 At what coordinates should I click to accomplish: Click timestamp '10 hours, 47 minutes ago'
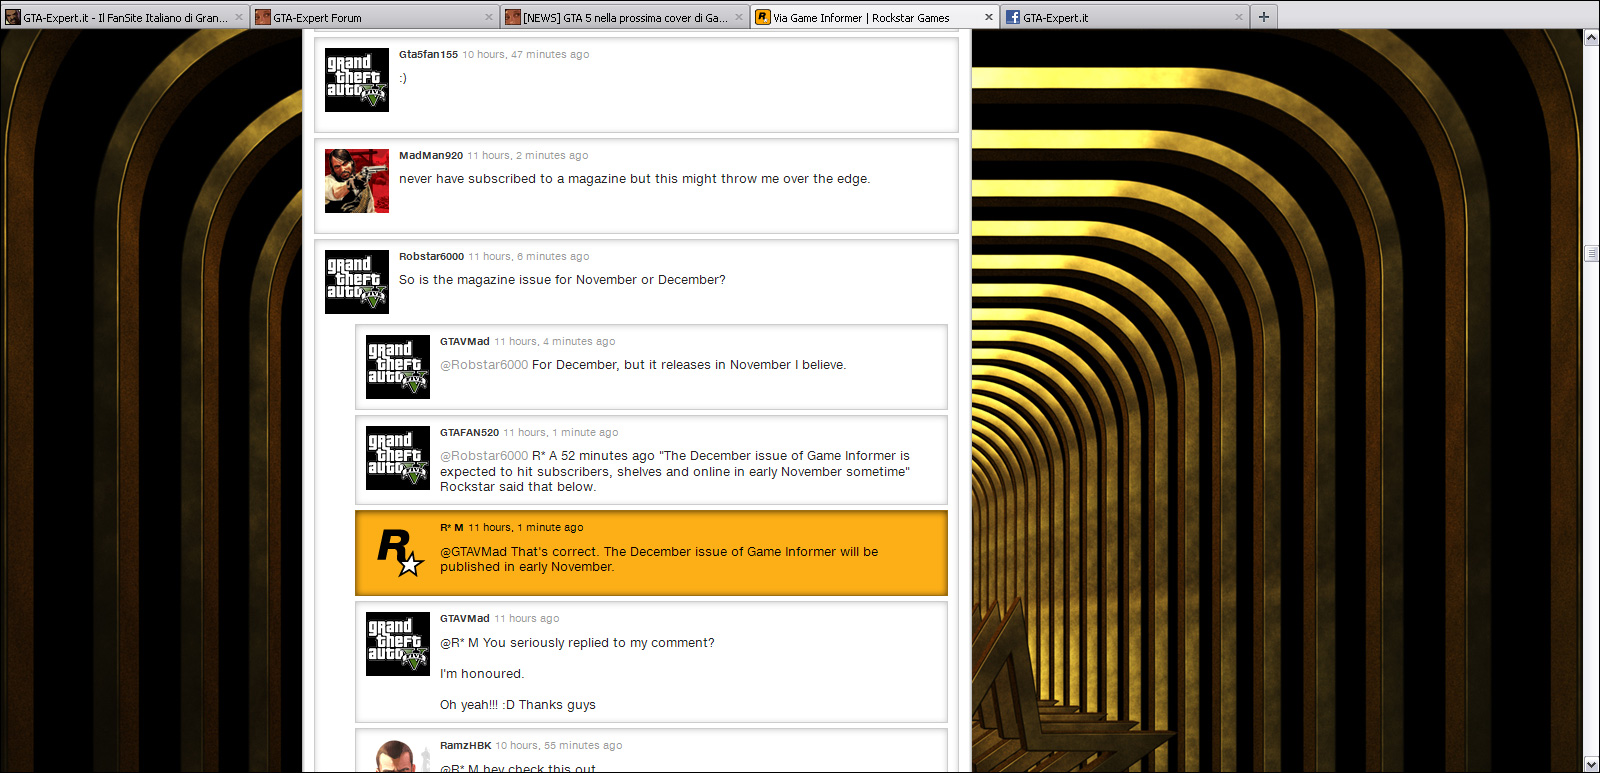click(525, 55)
